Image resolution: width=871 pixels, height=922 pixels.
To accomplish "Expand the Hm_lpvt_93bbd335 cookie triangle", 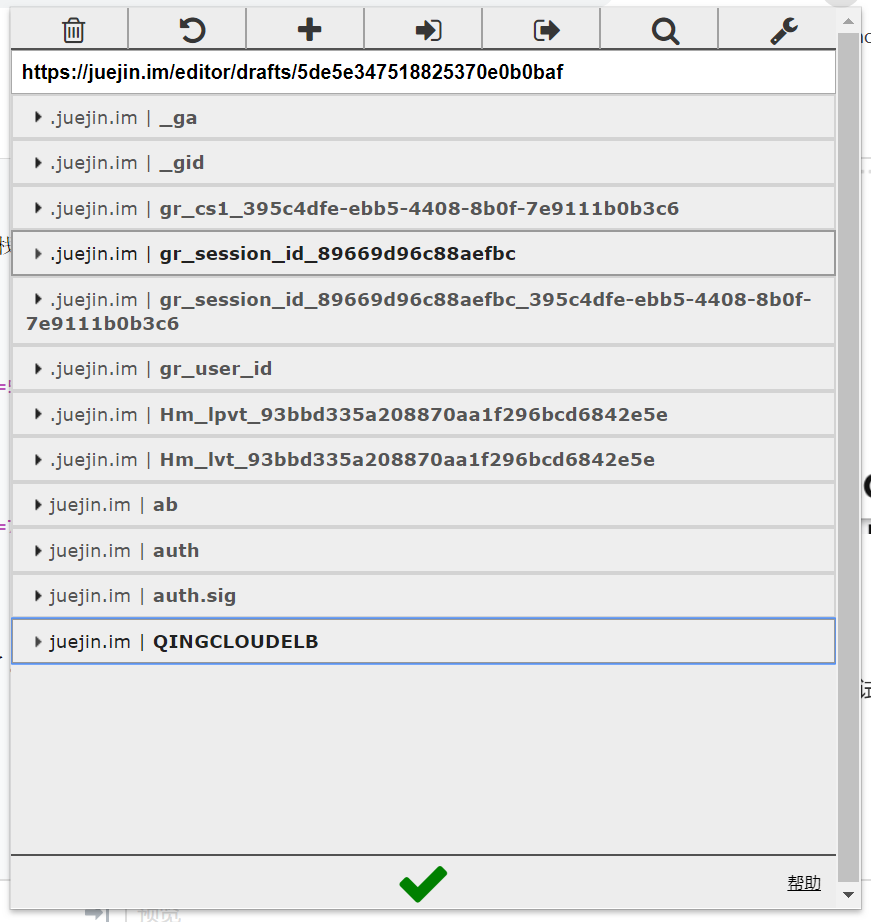I will pyautogui.click(x=38, y=414).
